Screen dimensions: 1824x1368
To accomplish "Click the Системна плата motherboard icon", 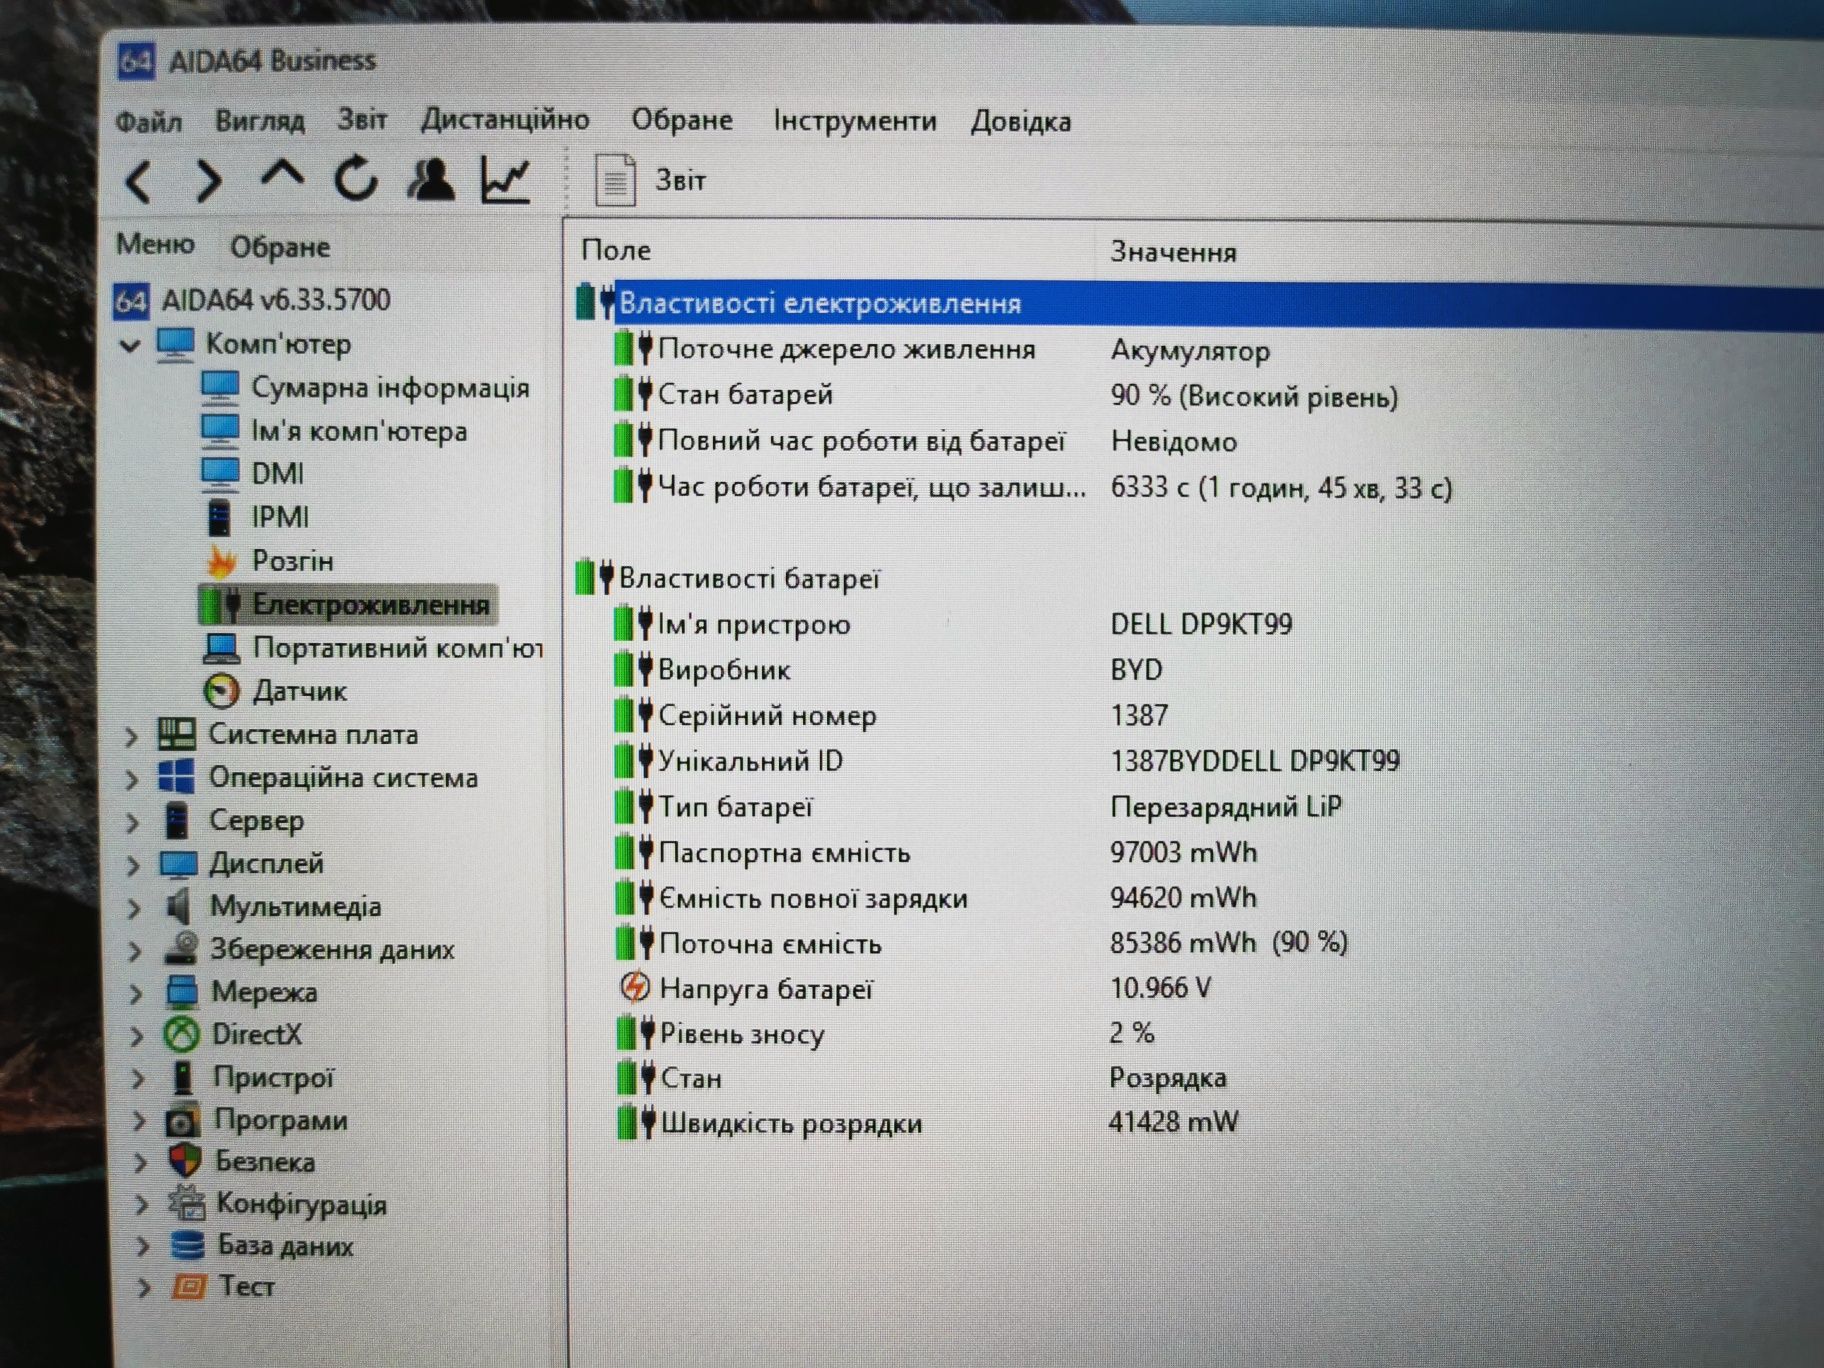I will (x=177, y=735).
